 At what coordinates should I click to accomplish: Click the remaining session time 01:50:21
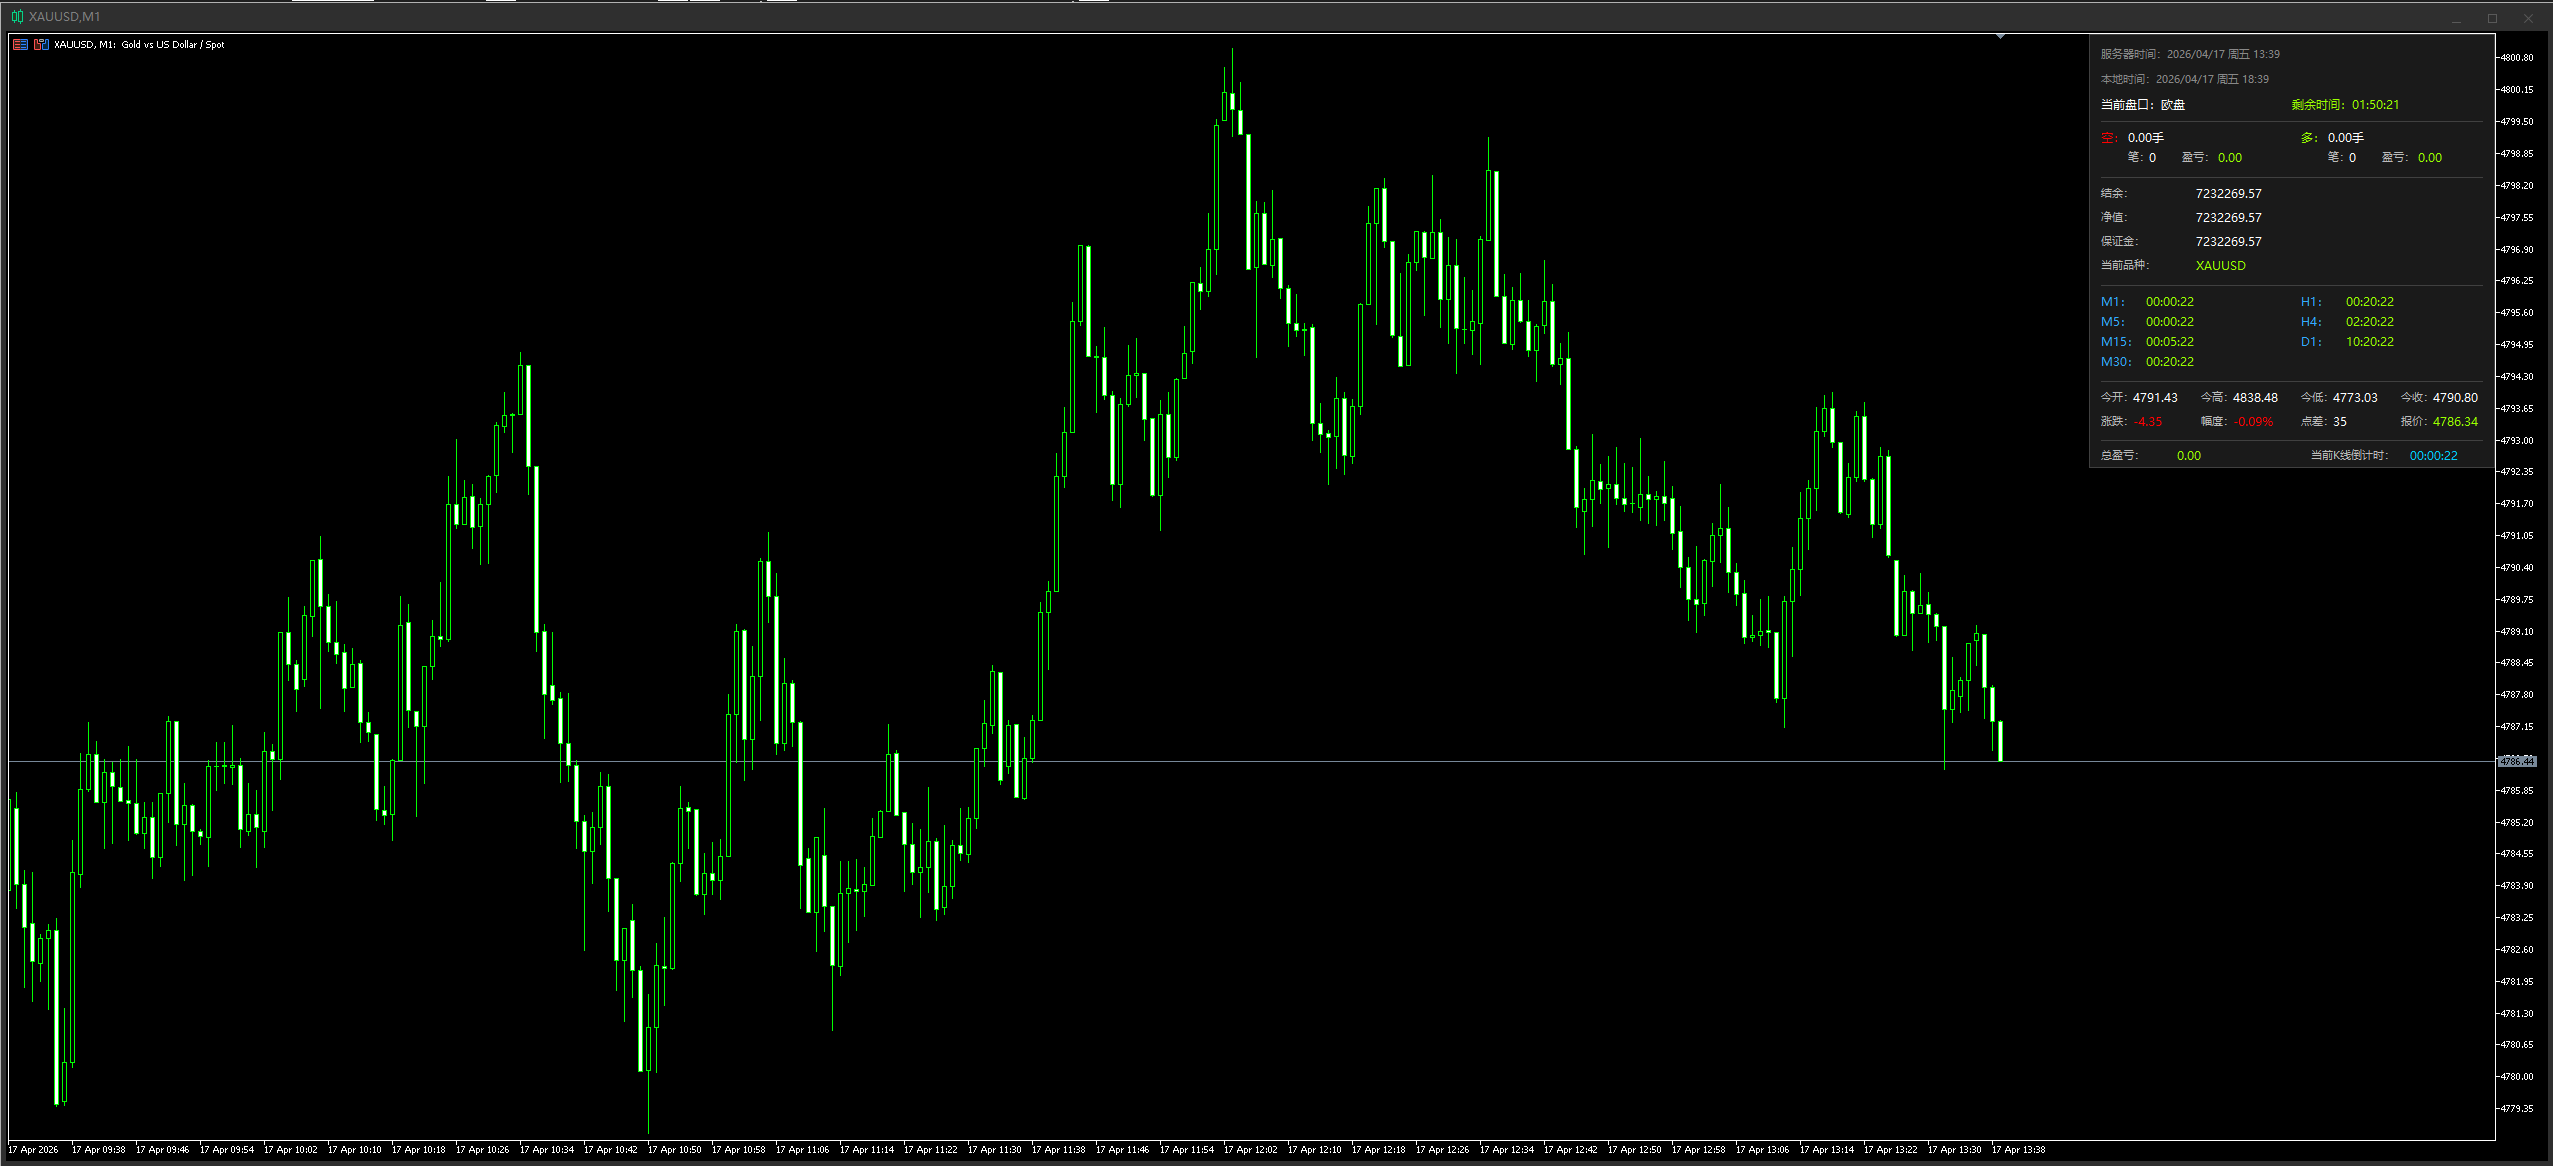point(2375,105)
